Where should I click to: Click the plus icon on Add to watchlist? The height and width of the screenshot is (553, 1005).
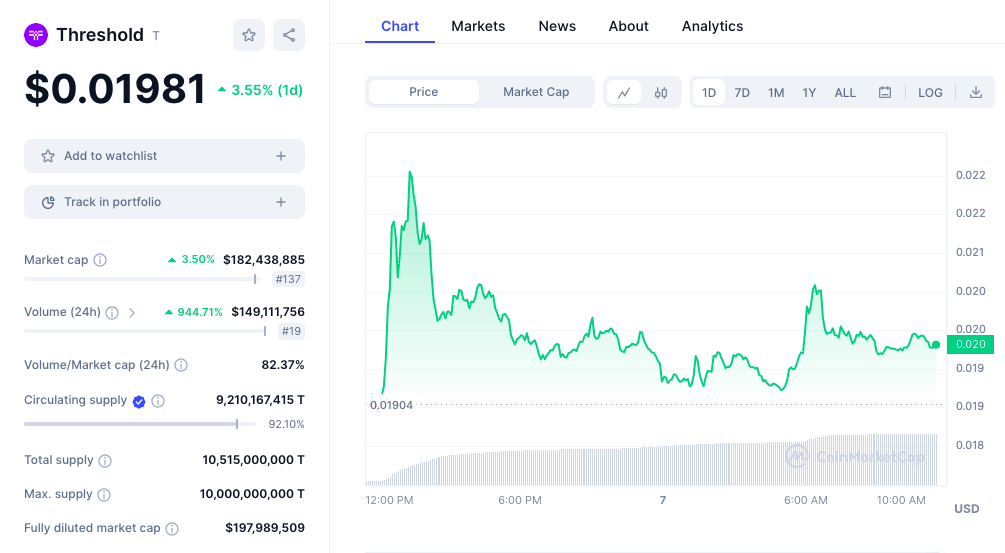pyautogui.click(x=281, y=156)
